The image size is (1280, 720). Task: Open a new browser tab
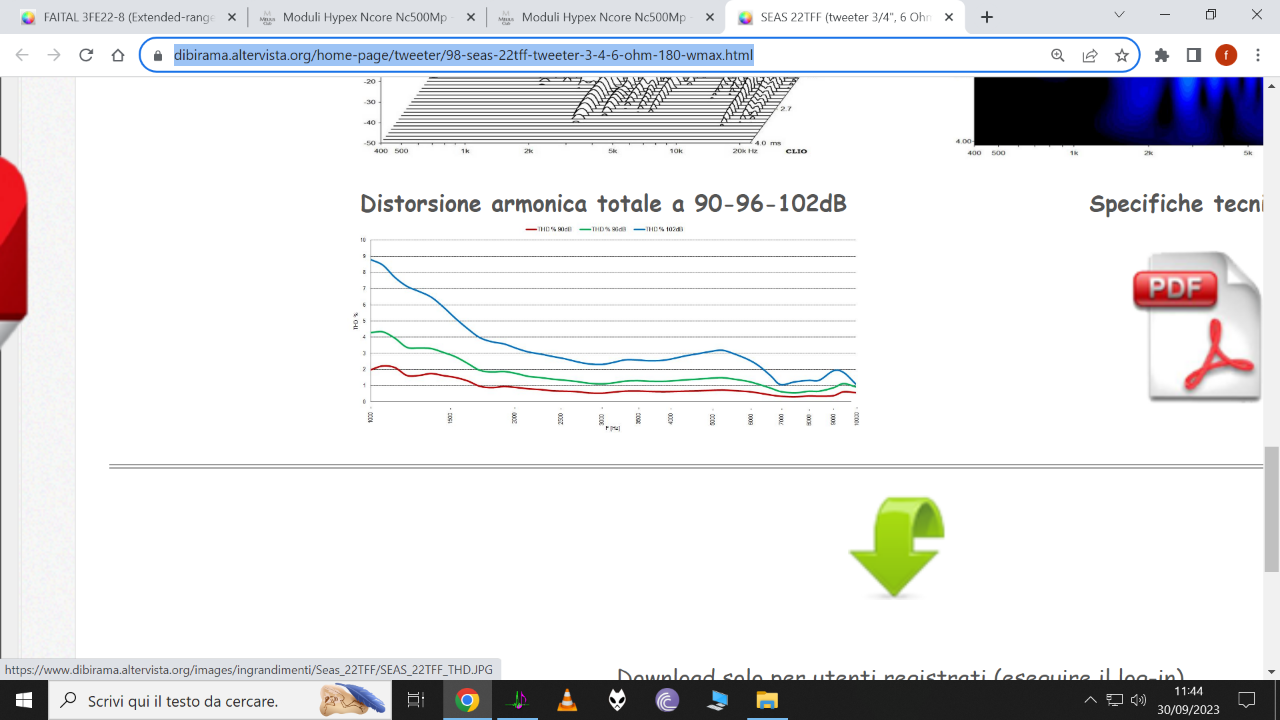coord(987,17)
